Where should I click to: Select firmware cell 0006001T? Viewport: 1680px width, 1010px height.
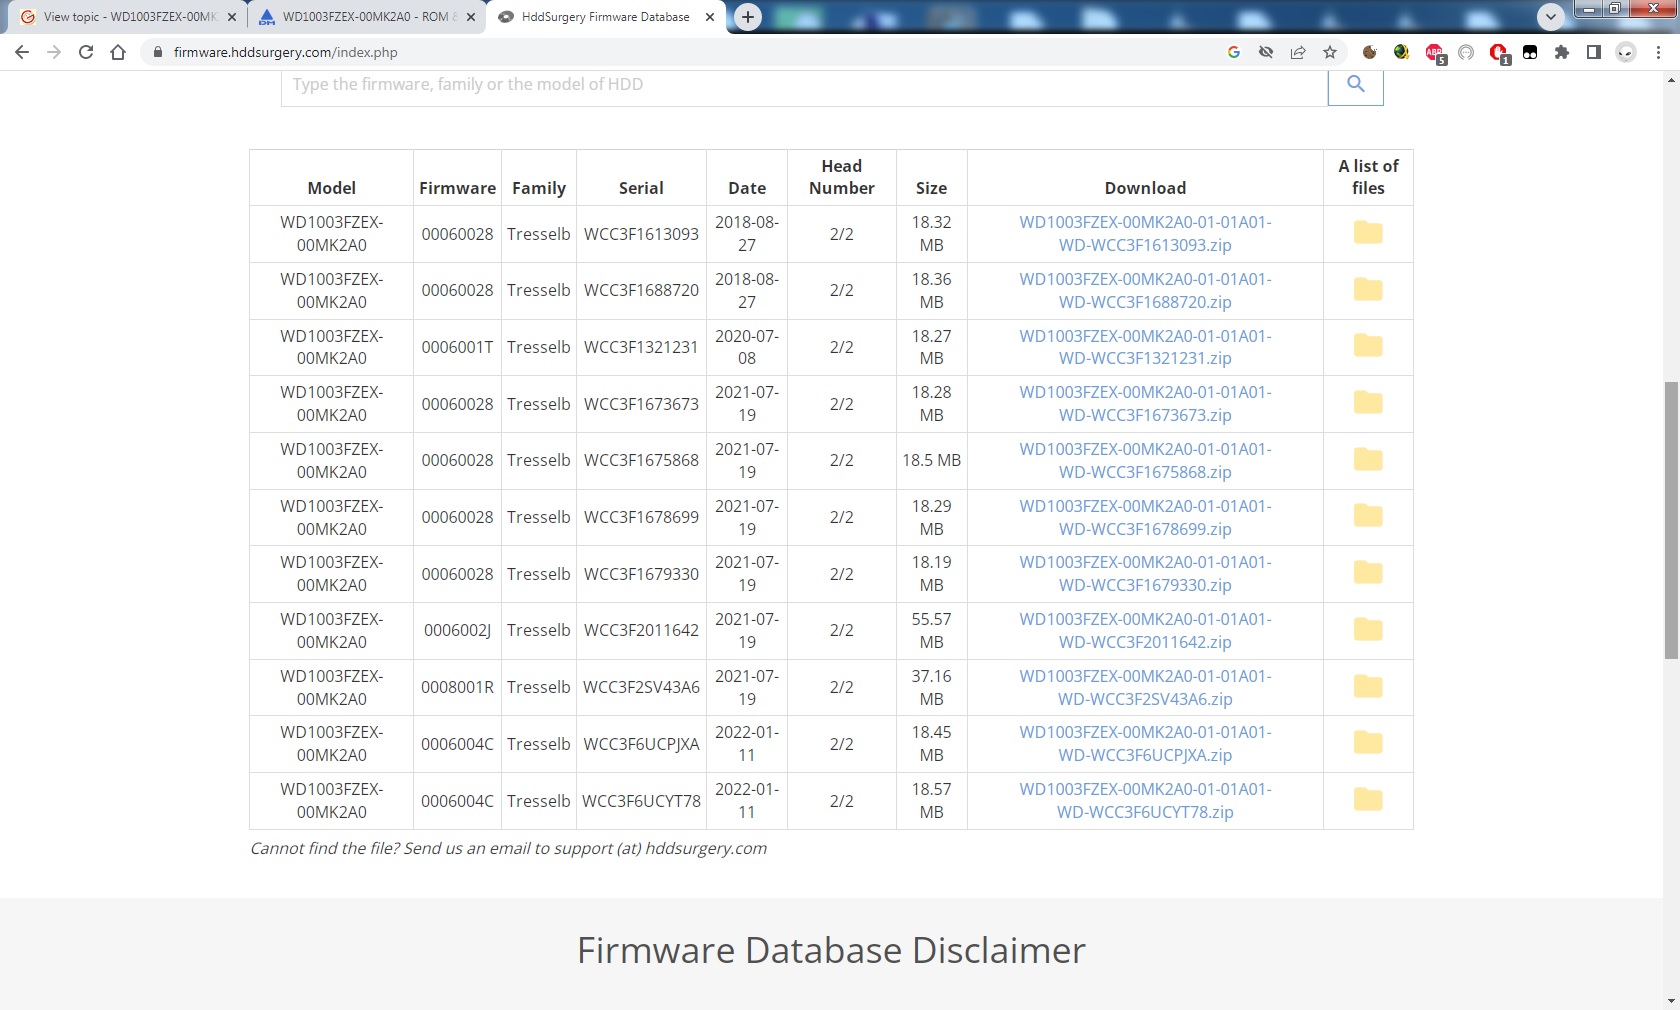(x=457, y=347)
